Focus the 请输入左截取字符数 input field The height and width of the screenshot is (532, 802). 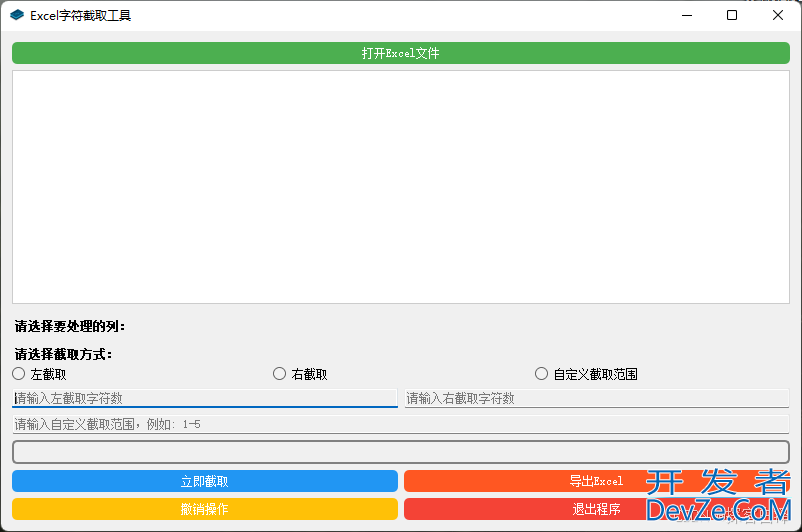(x=204, y=398)
